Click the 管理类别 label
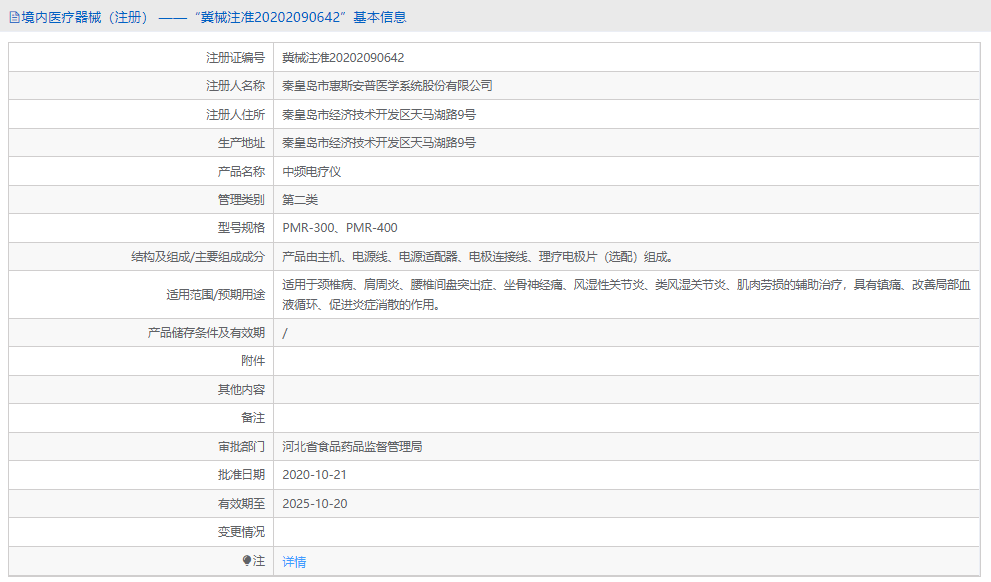This screenshot has width=991, height=582. pos(241,200)
